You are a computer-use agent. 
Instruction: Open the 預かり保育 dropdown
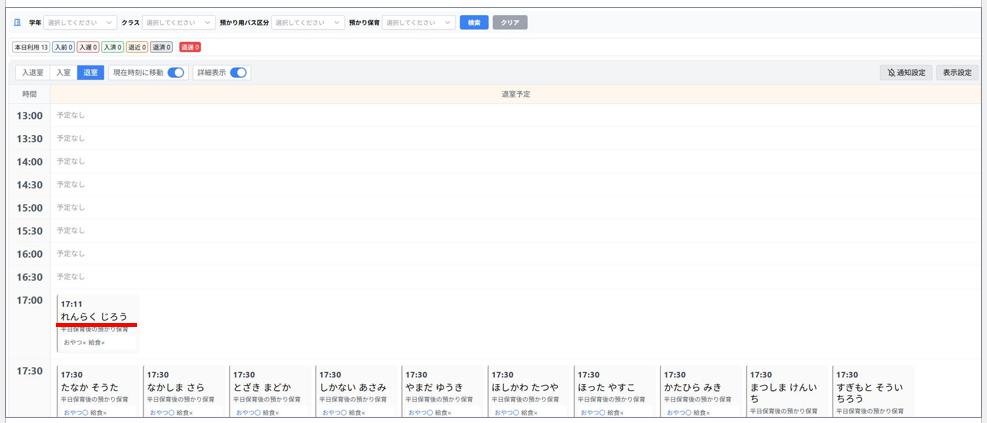click(x=418, y=22)
